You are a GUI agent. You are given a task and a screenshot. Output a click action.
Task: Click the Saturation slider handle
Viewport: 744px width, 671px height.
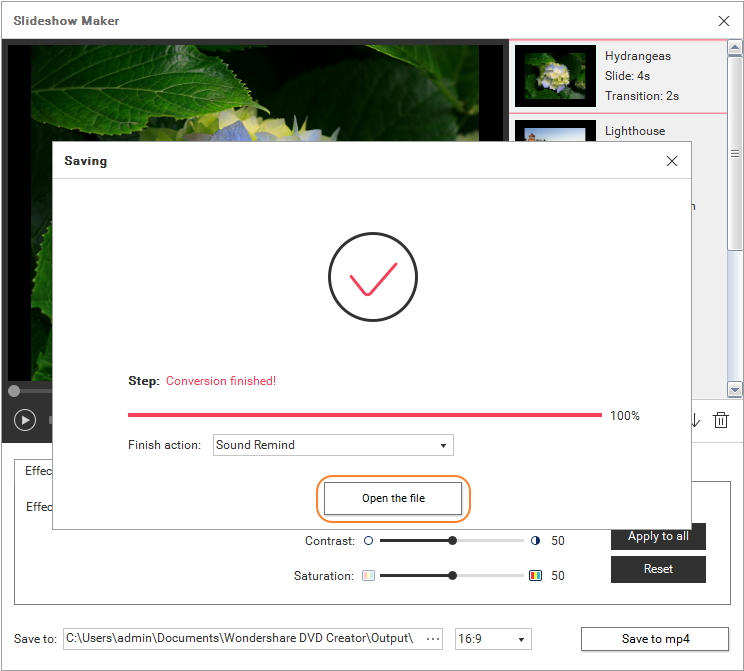pos(453,576)
